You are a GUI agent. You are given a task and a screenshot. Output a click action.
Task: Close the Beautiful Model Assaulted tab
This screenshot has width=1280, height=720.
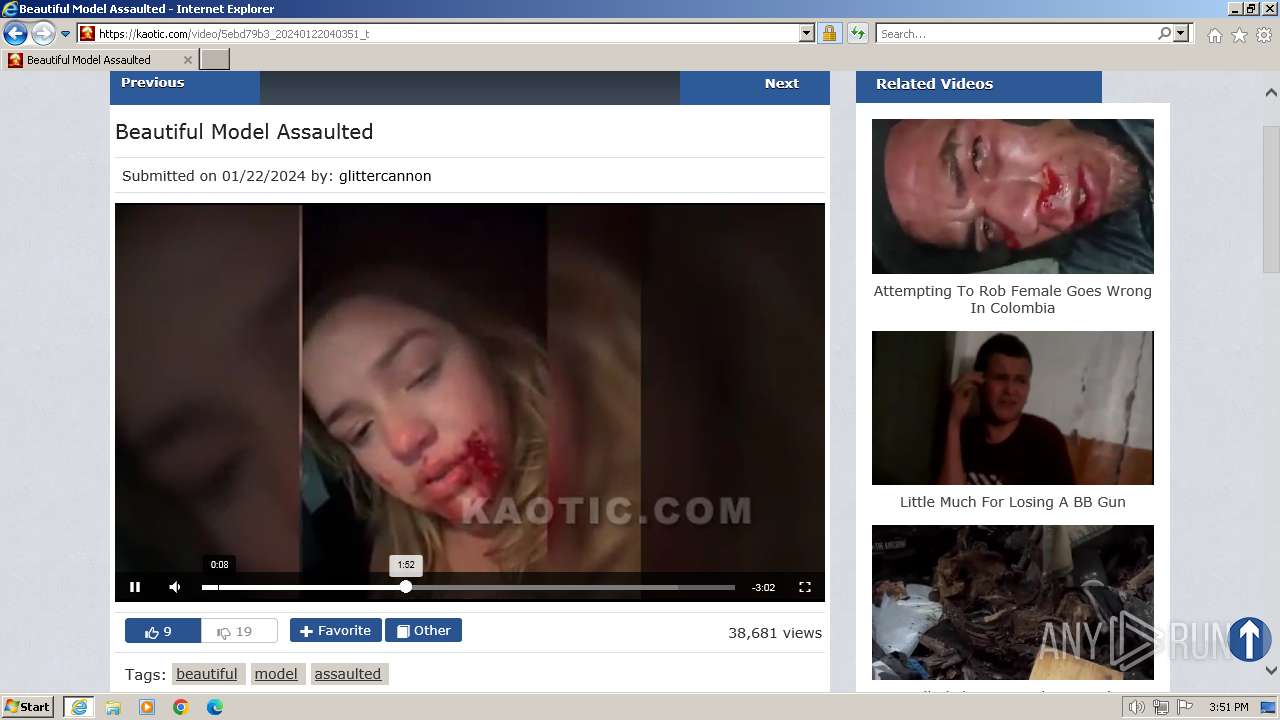click(187, 60)
